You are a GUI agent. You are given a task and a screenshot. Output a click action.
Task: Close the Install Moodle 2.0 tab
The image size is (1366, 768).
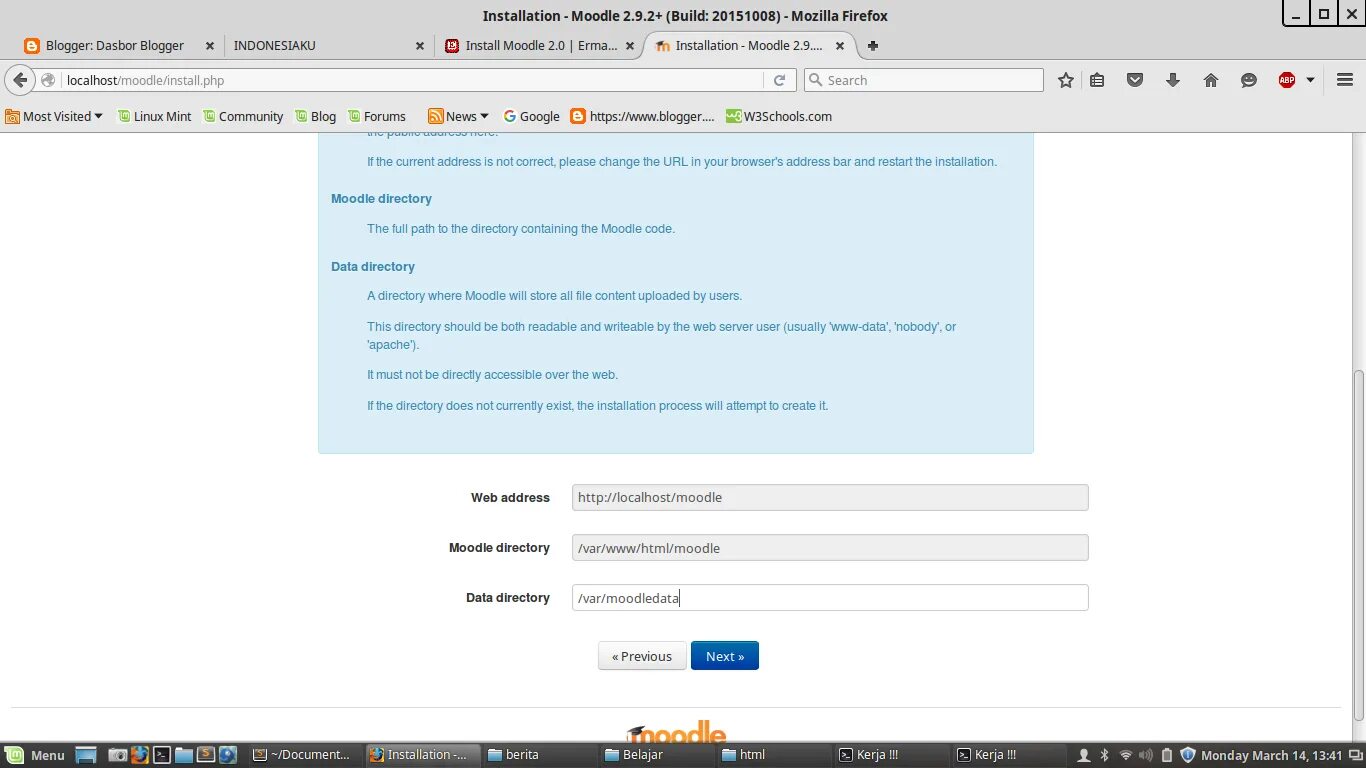pos(630,46)
